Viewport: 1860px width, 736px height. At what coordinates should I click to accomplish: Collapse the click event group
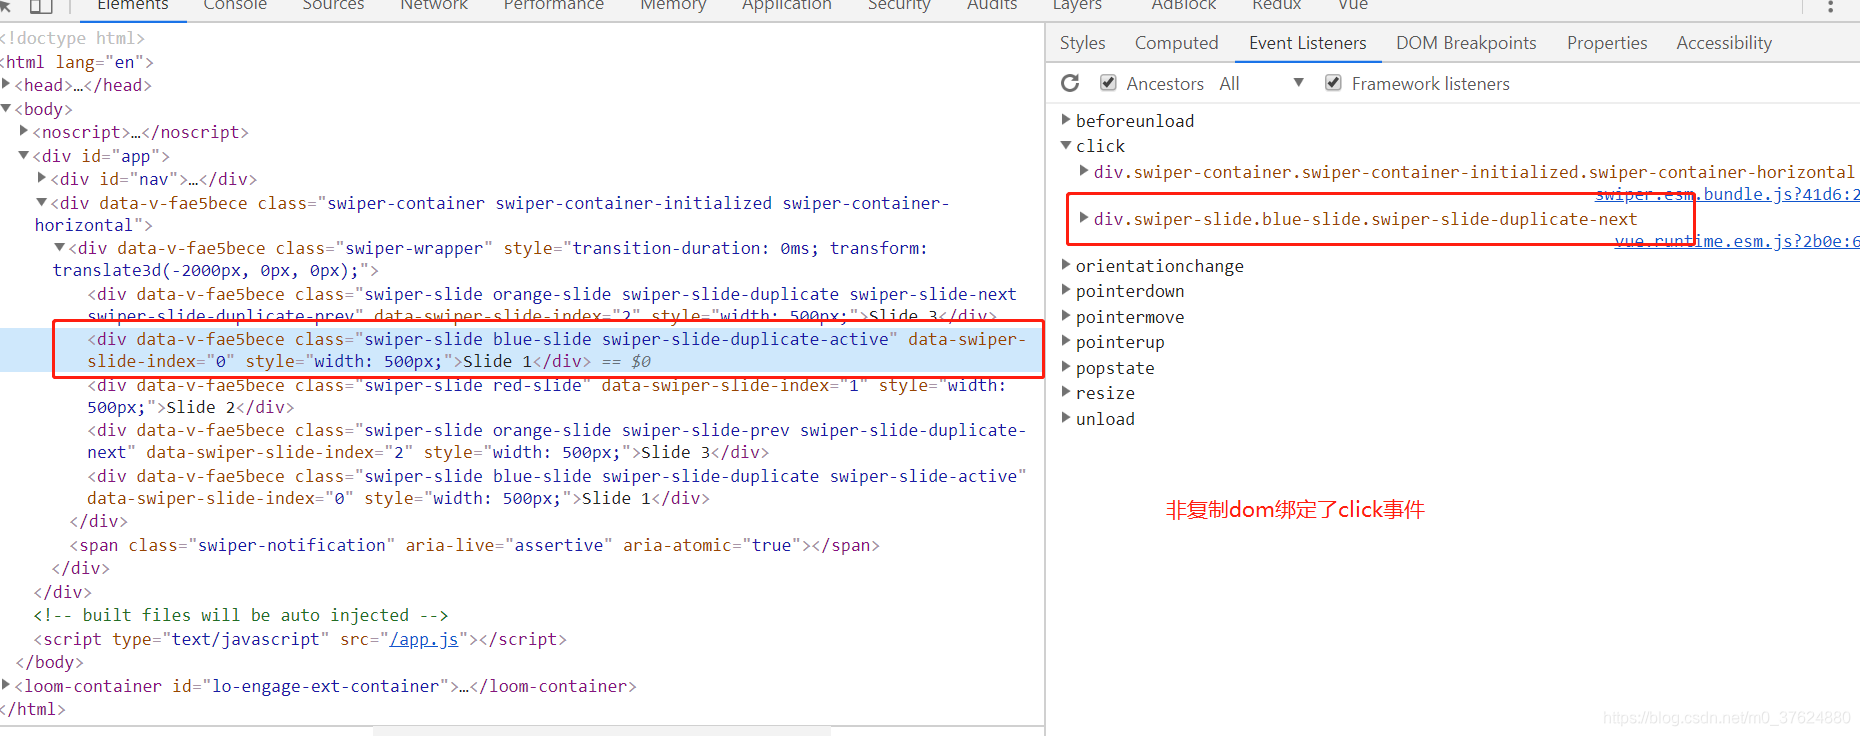point(1066,146)
